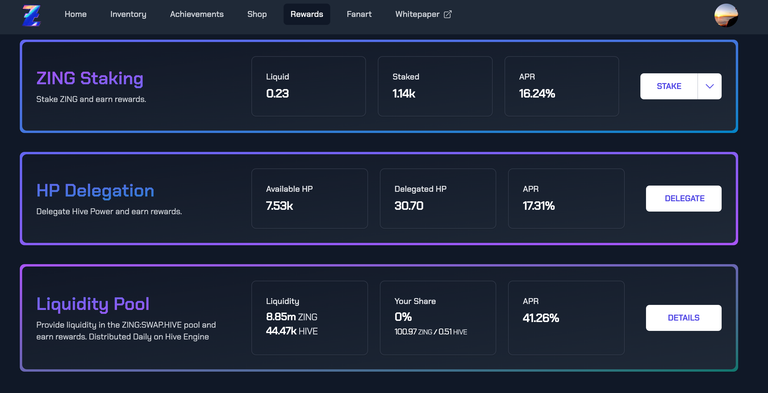Click the Your Share 0% value
The image size is (768, 393).
(x=403, y=317)
